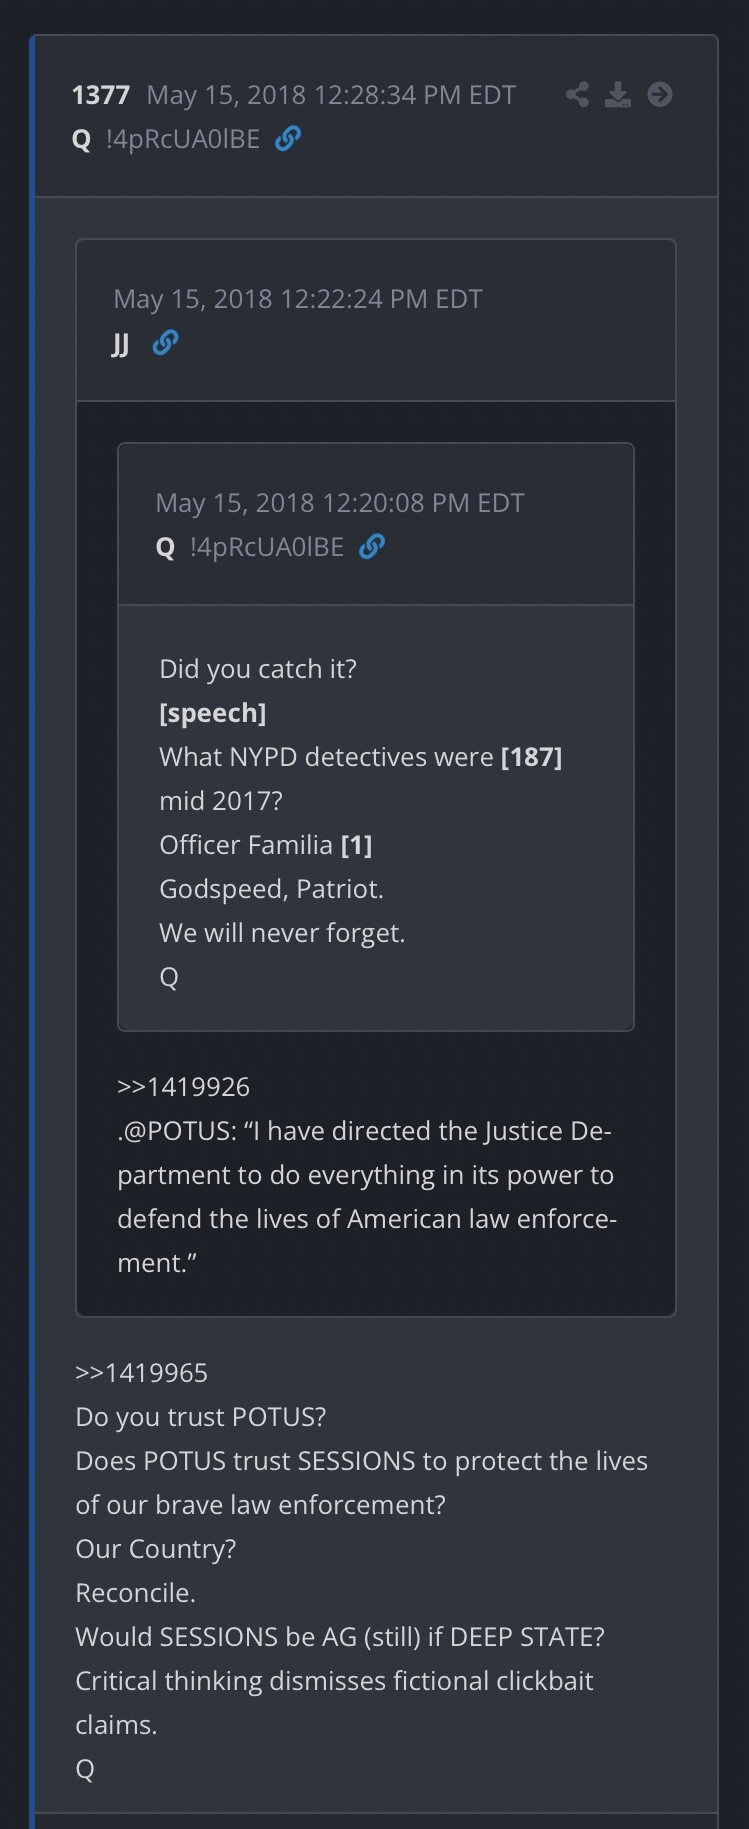Follow the >>1419926 reply reference
This screenshot has height=1829, width=749.
[183, 1087]
